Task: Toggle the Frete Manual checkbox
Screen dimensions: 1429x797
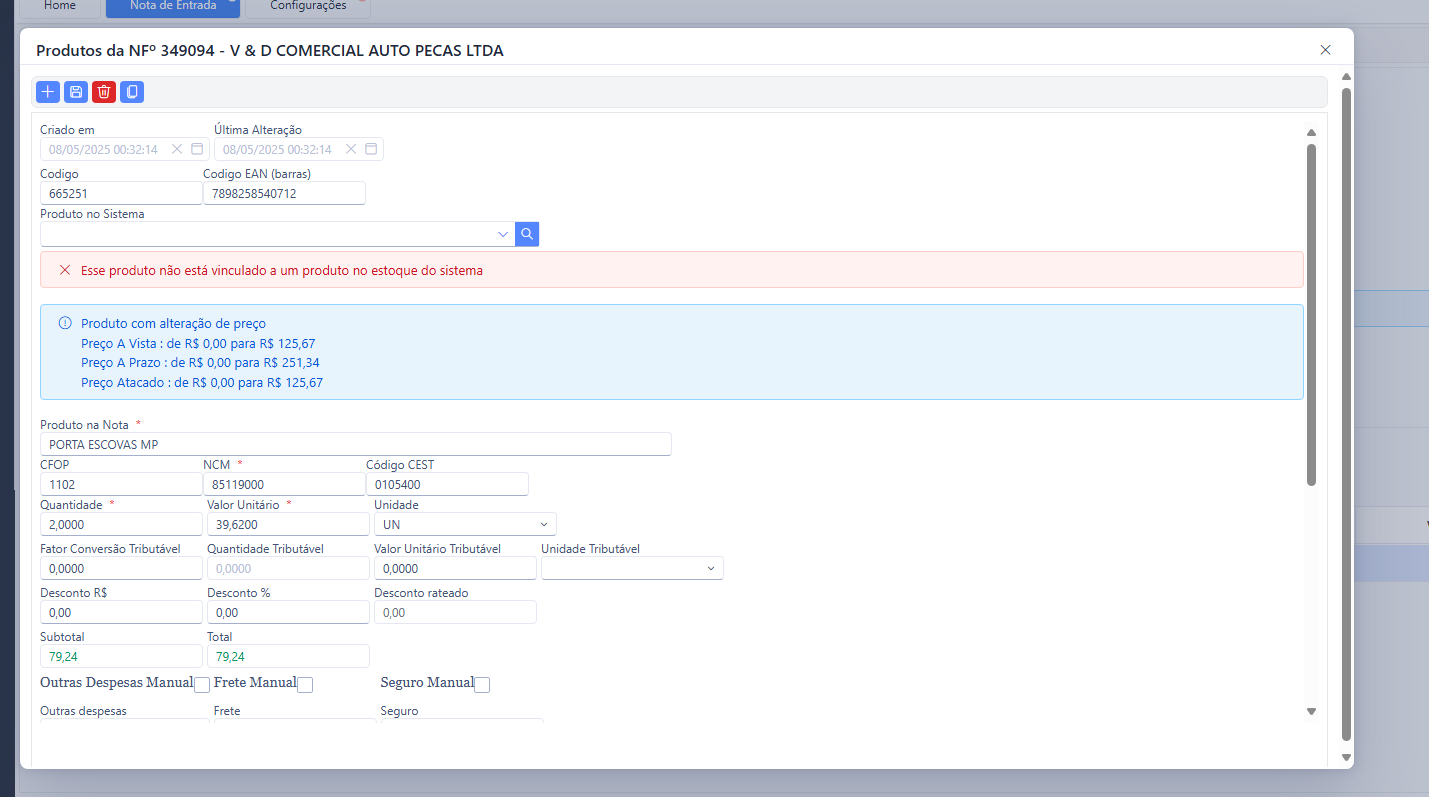Action: [305, 685]
